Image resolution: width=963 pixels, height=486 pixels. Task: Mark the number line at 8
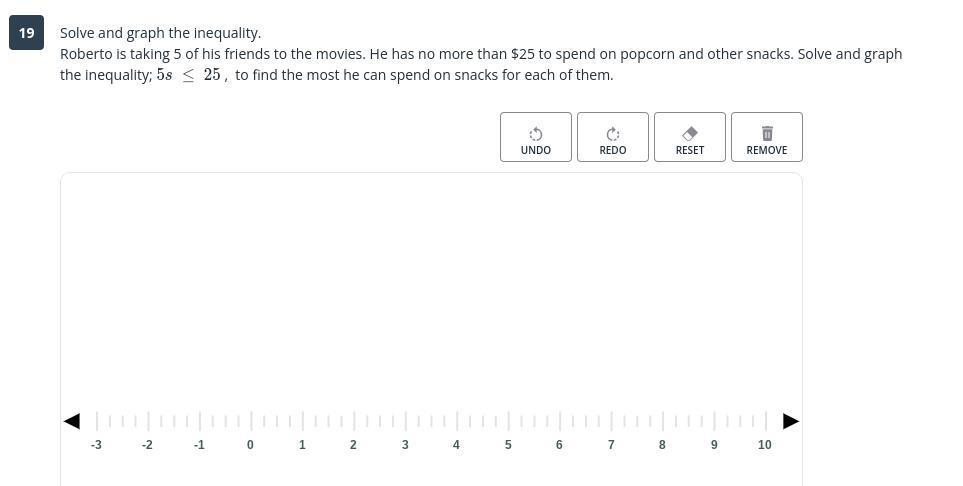pyautogui.click(x=662, y=421)
